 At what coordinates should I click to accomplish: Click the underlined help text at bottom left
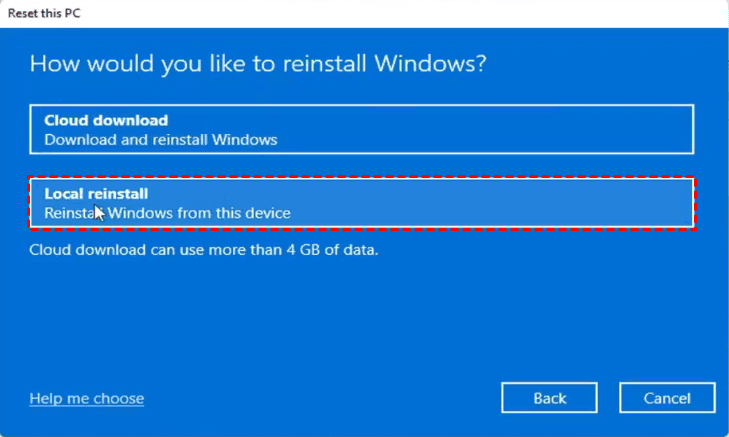click(x=87, y=398)
